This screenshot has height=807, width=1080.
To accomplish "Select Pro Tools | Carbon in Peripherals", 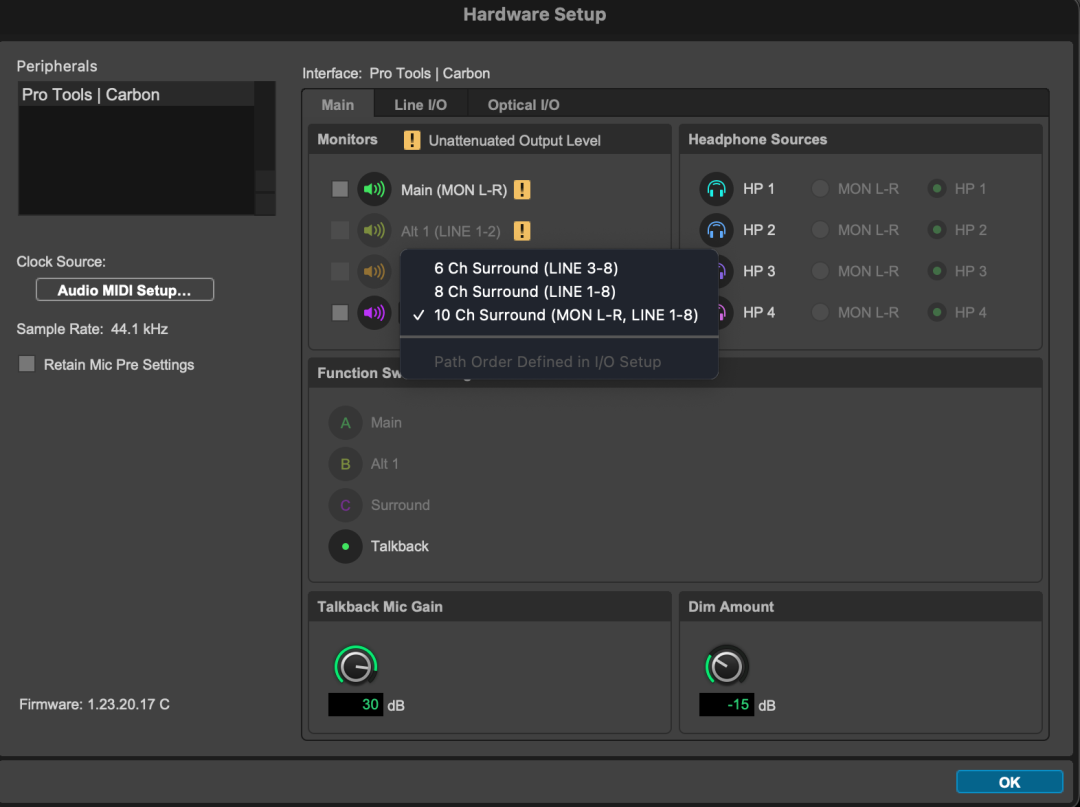I will coord(136,94).
